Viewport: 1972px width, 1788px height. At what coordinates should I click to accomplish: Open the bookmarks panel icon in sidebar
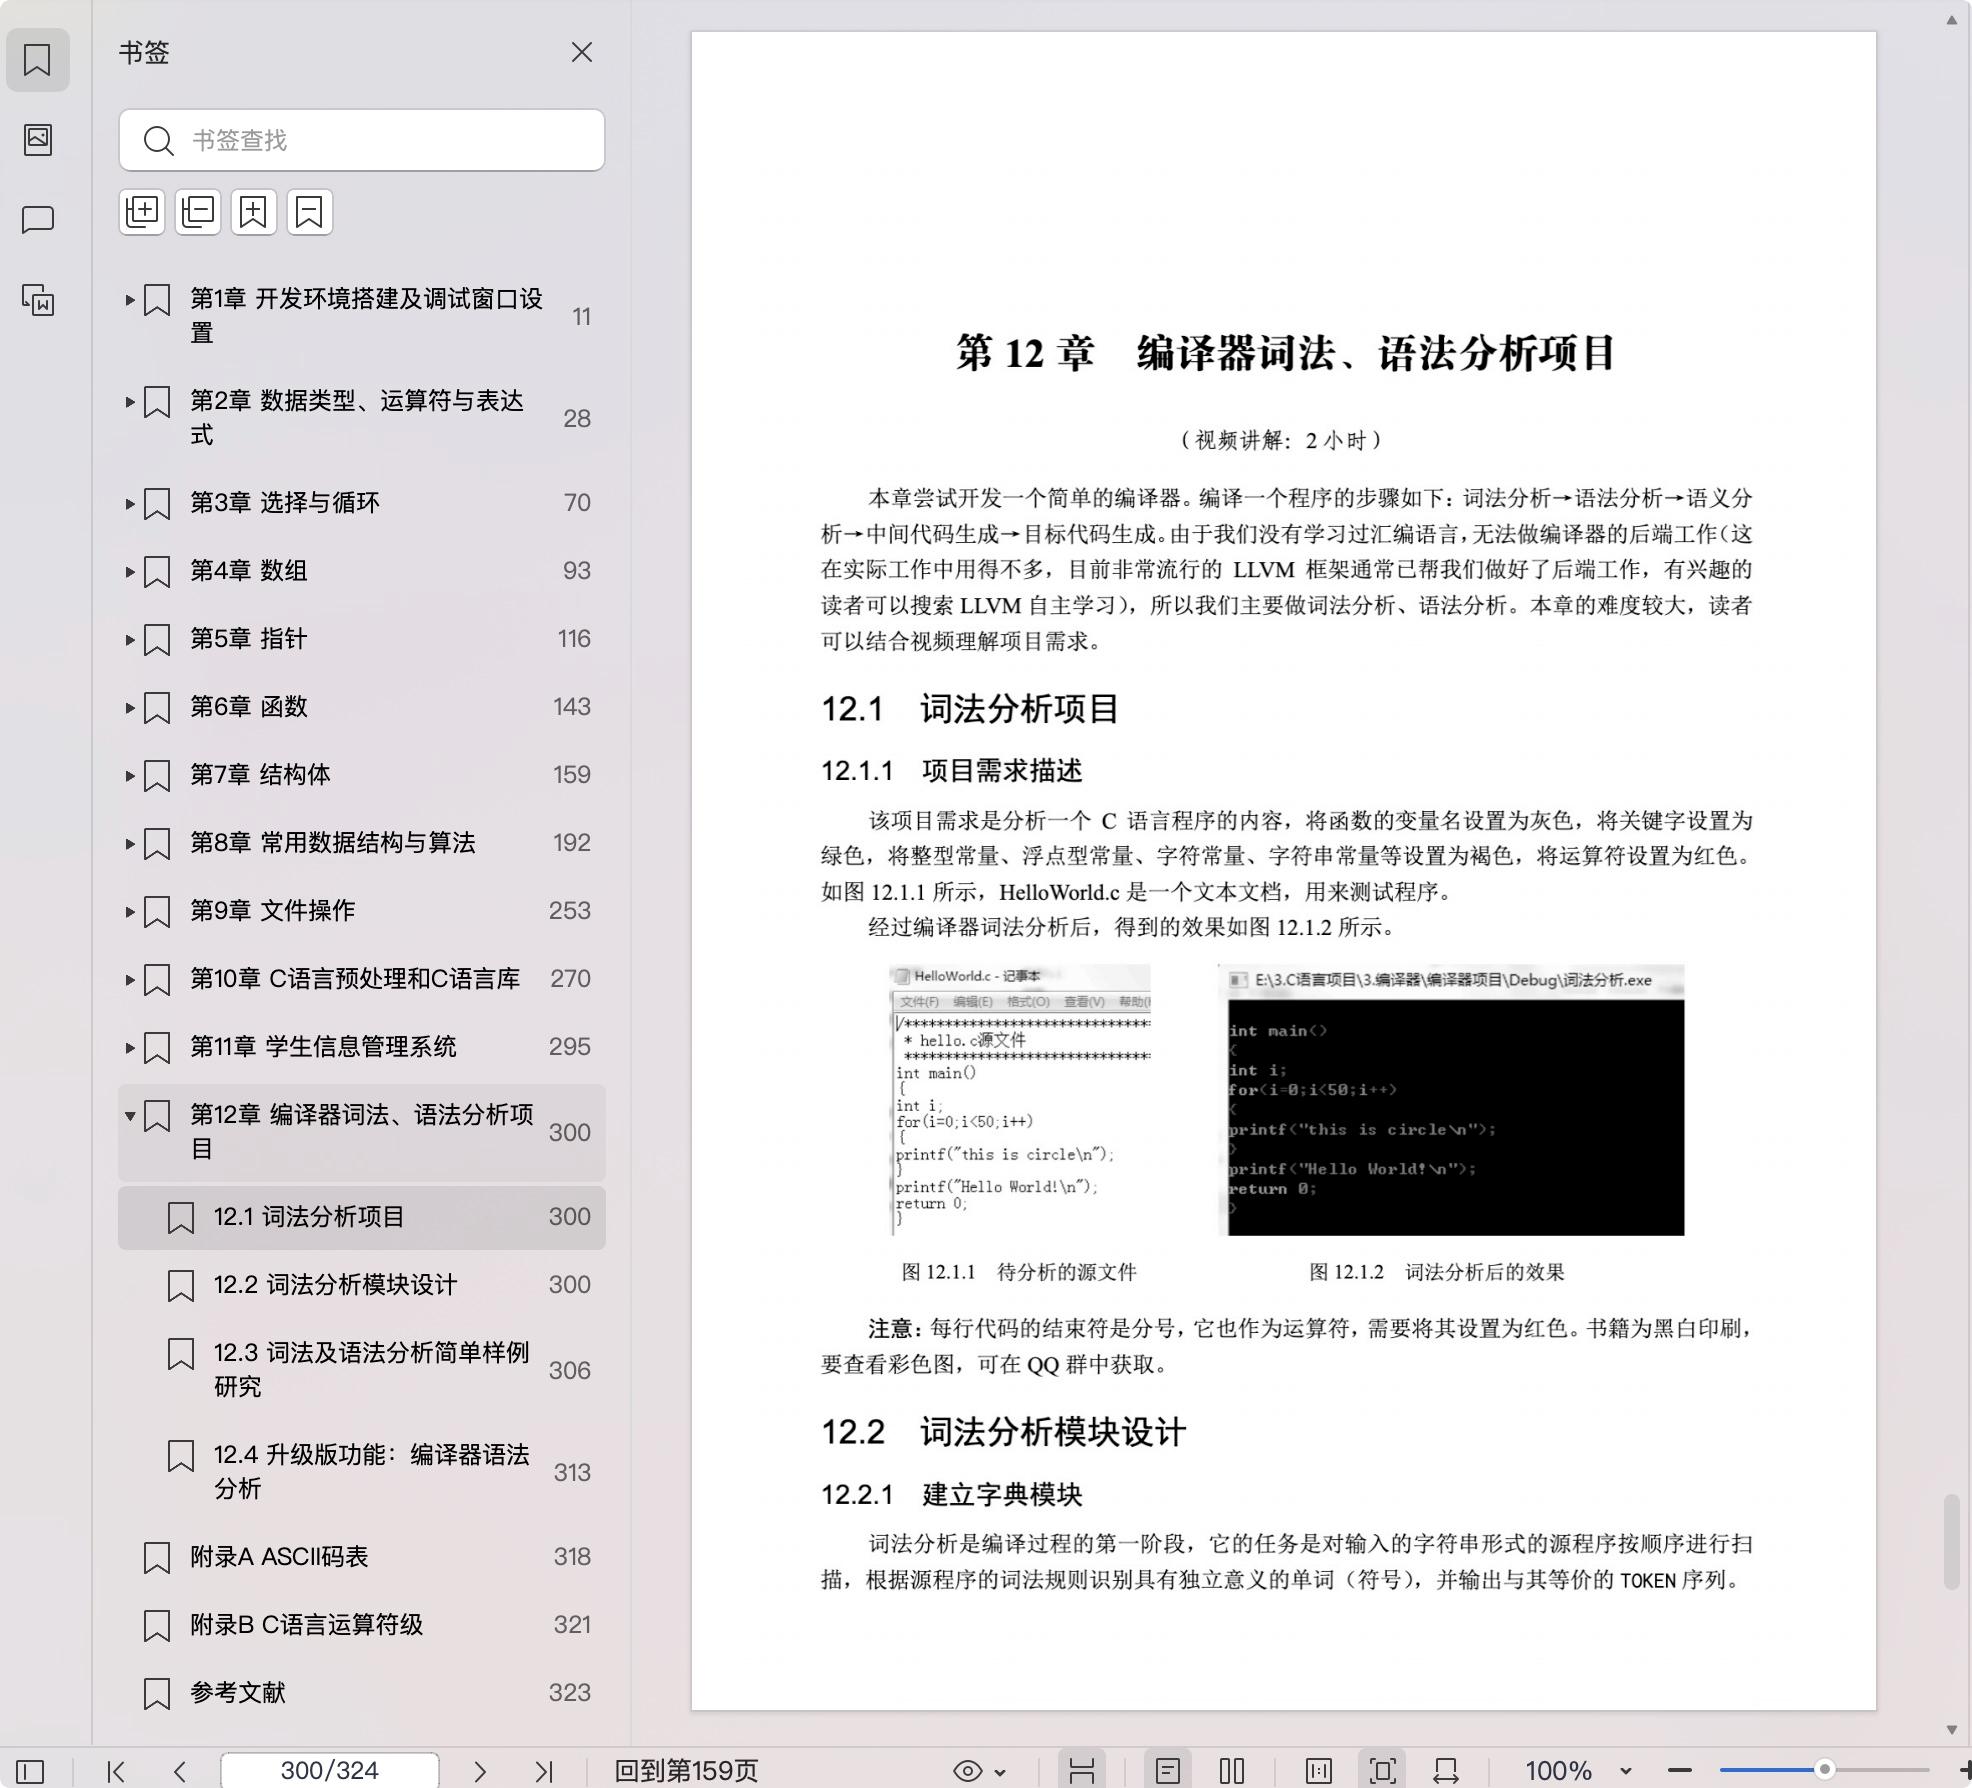pos(37,60)
